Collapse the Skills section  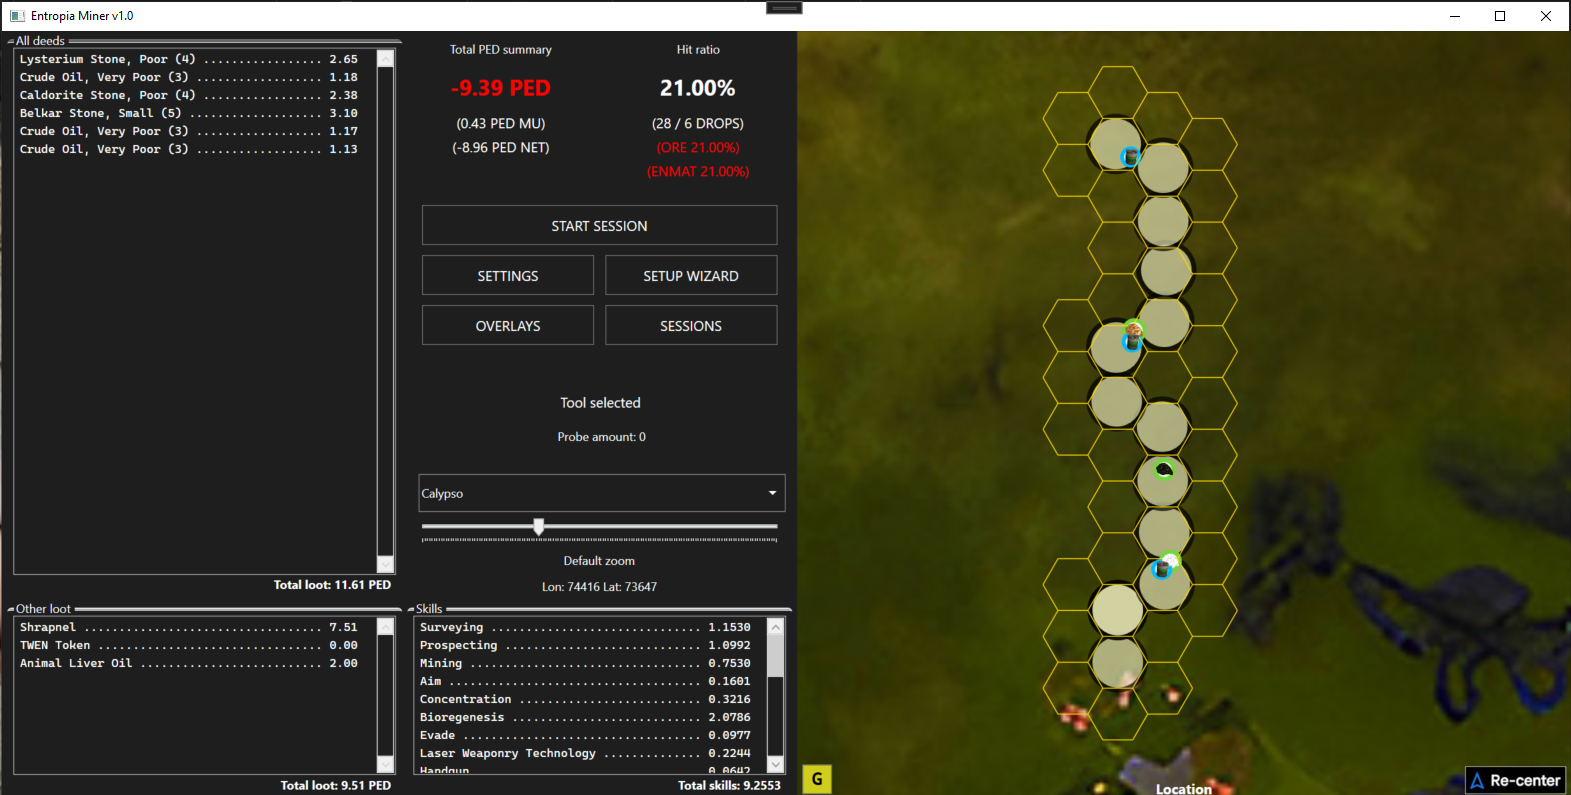coord(411,609)
